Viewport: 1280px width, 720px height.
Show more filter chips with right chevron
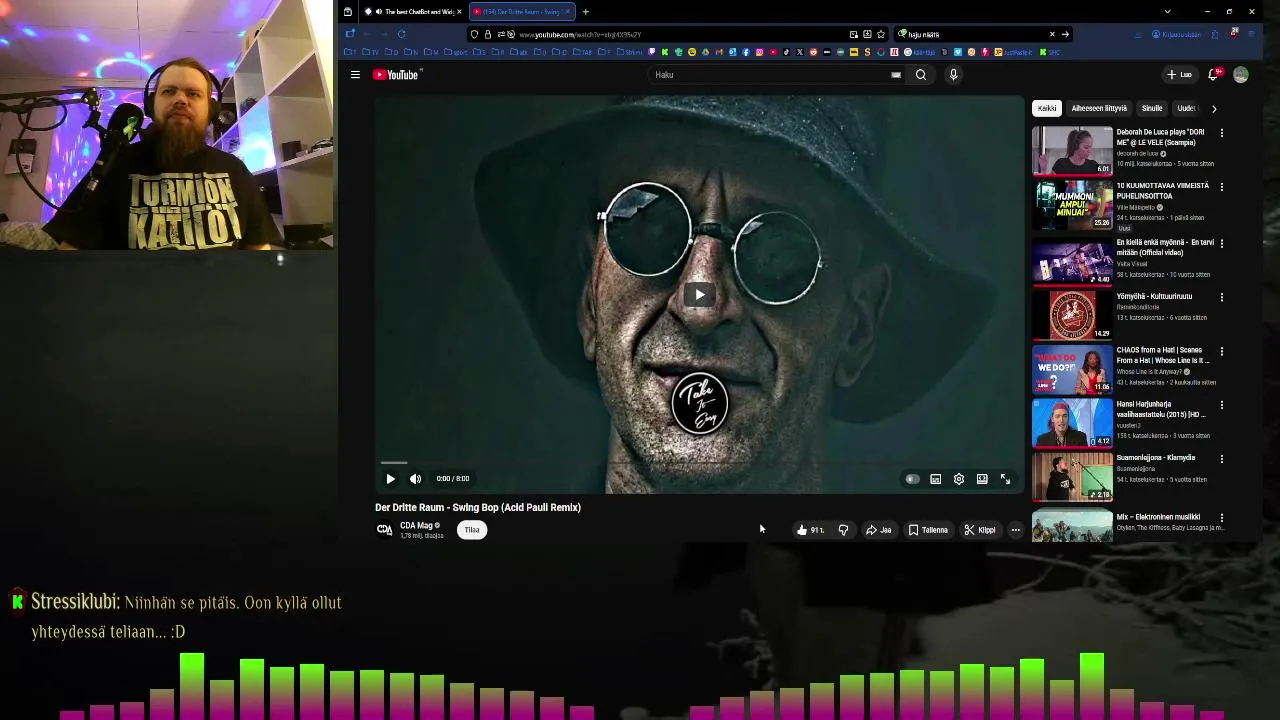coord(1214,108)
